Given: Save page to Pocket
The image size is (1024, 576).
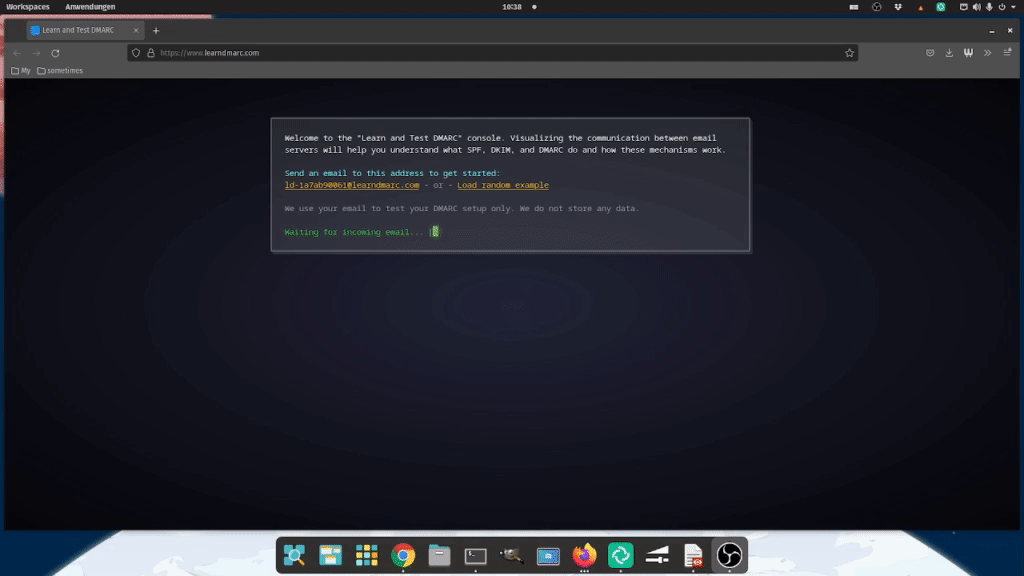Looking at the screenshot, I should pos(930,53).
